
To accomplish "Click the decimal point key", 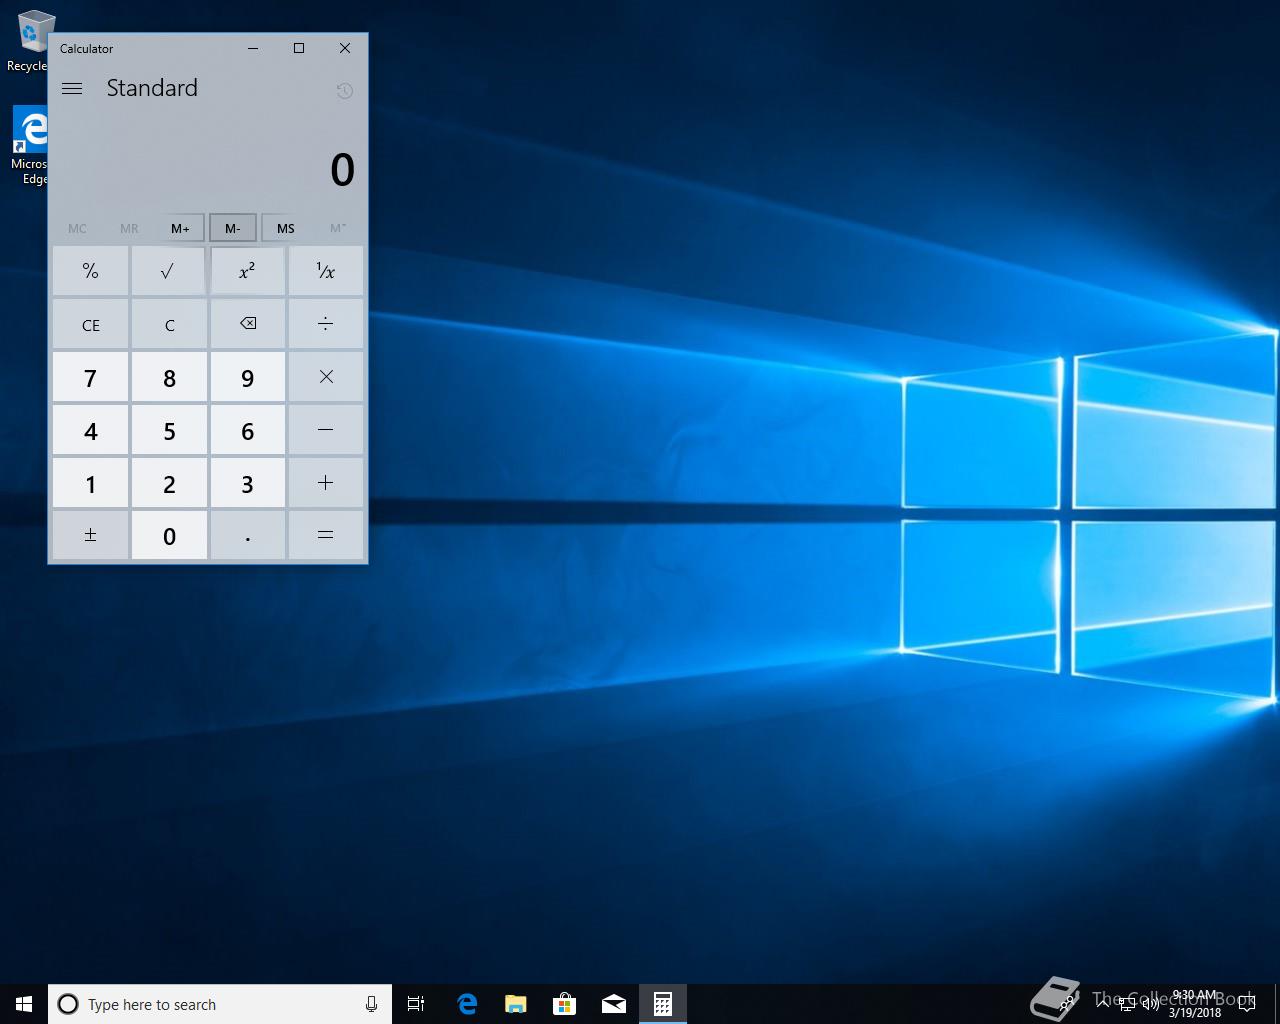I will point(247,535).
